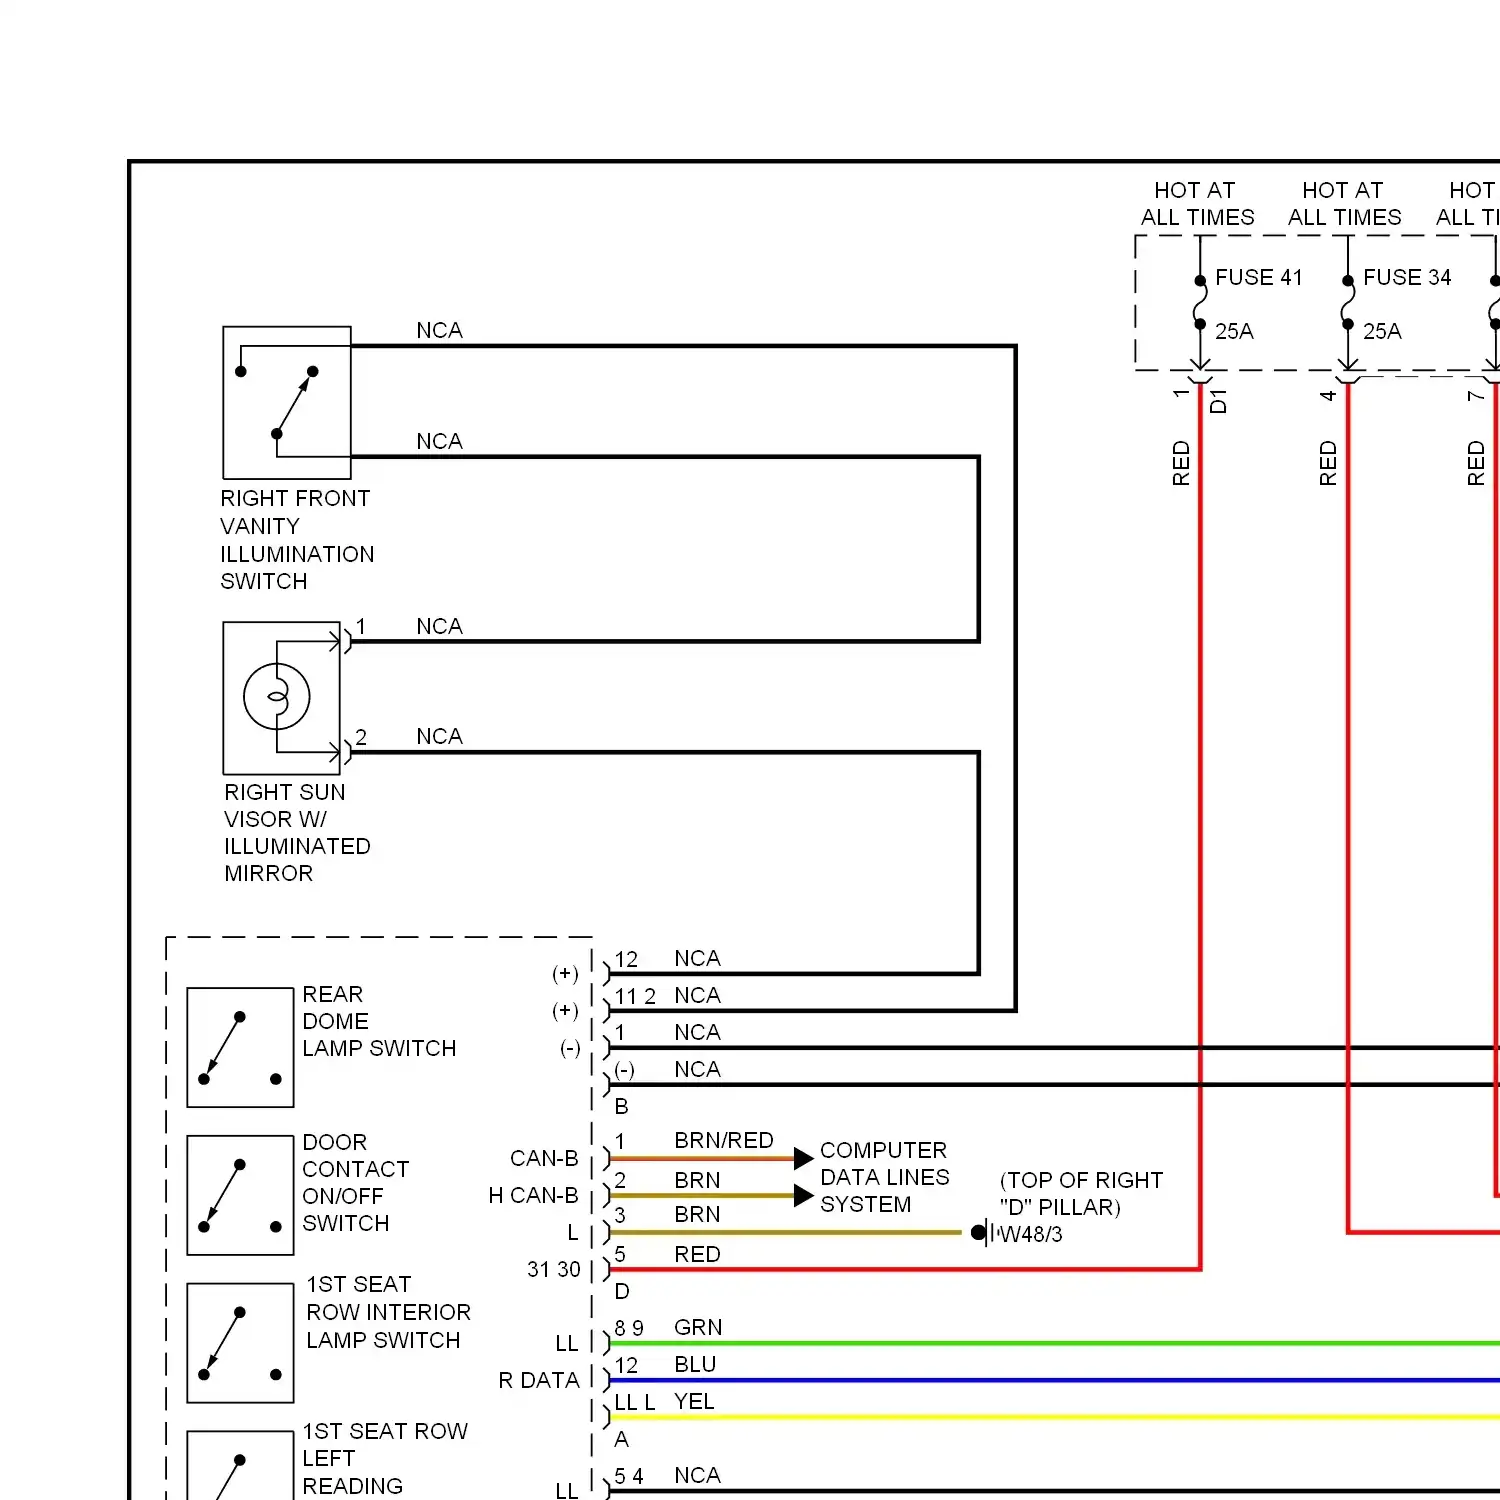Click the Right Front Vanity Illumination Switch symbol
The height and width of the screenshot is (1500, 1500).
pyautogui.click(x=287, y=402)
